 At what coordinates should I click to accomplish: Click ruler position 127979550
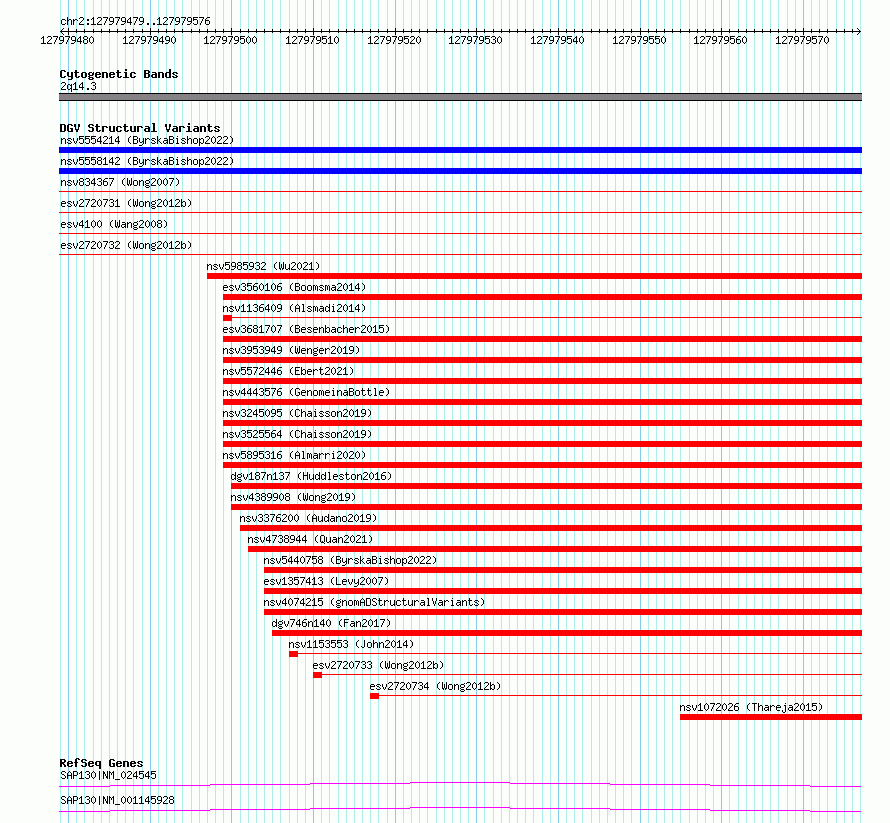click(x=639, y=40)
